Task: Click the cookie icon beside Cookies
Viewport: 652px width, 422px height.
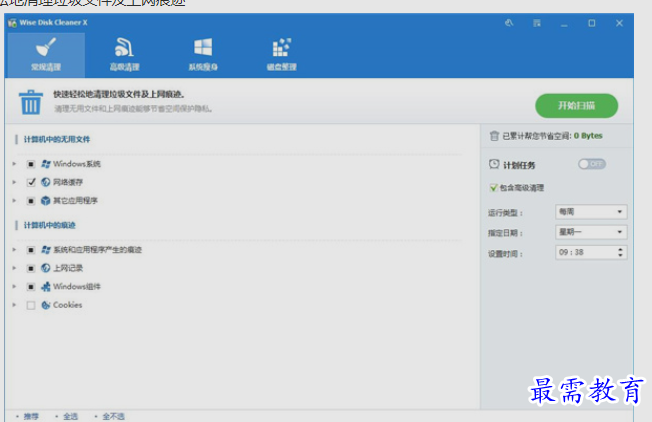Action: pyautogui.click(x=46, y=305)
